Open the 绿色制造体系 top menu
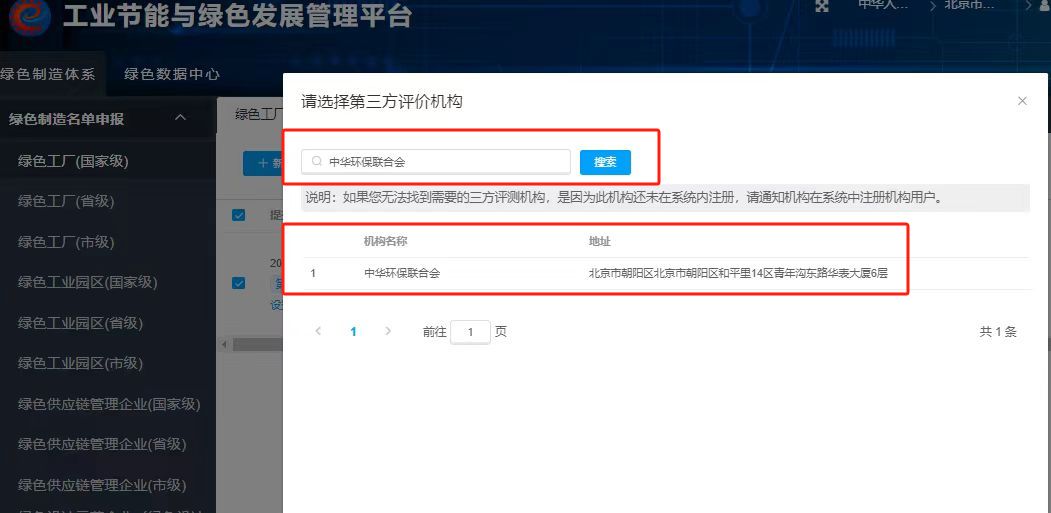This screenshot has width=1051, height=513. click(47, 74)
